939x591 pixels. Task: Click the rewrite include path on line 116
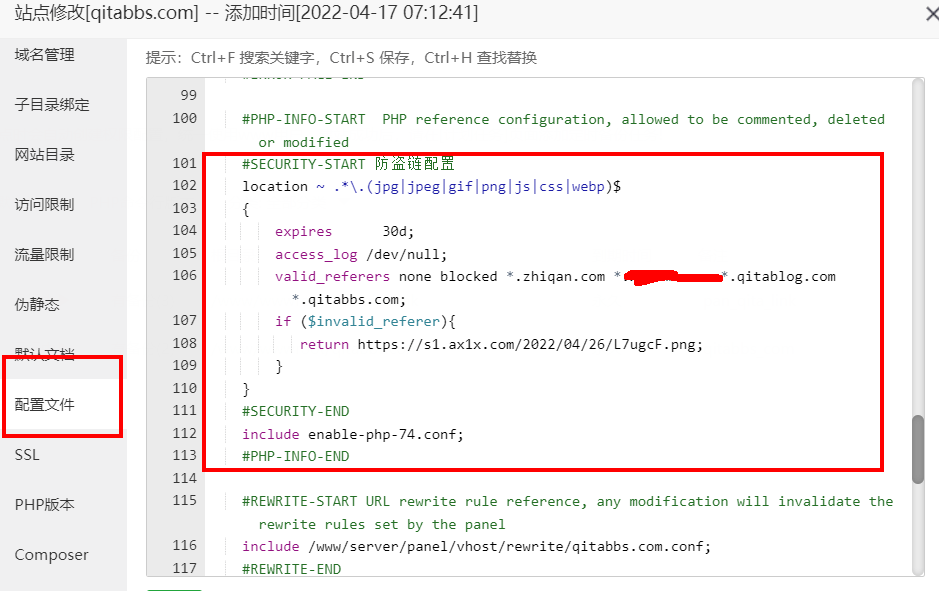coord(510,546)
